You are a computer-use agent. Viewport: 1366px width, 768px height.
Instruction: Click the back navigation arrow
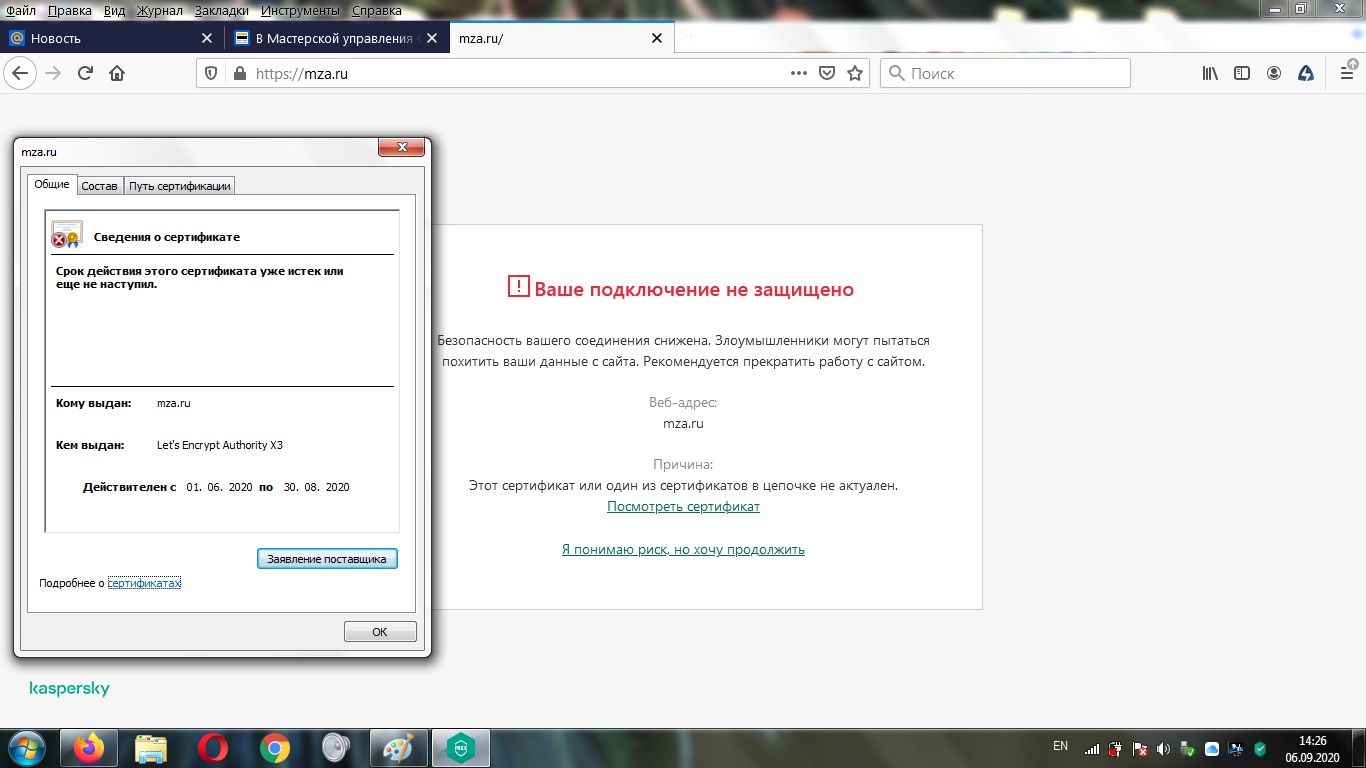[20, 73]
